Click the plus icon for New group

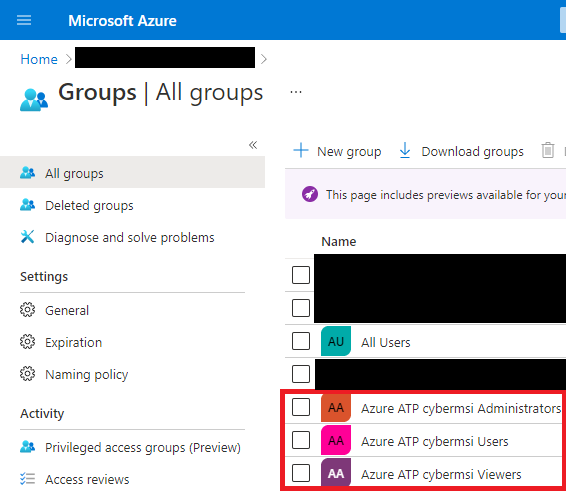(301, 151)
